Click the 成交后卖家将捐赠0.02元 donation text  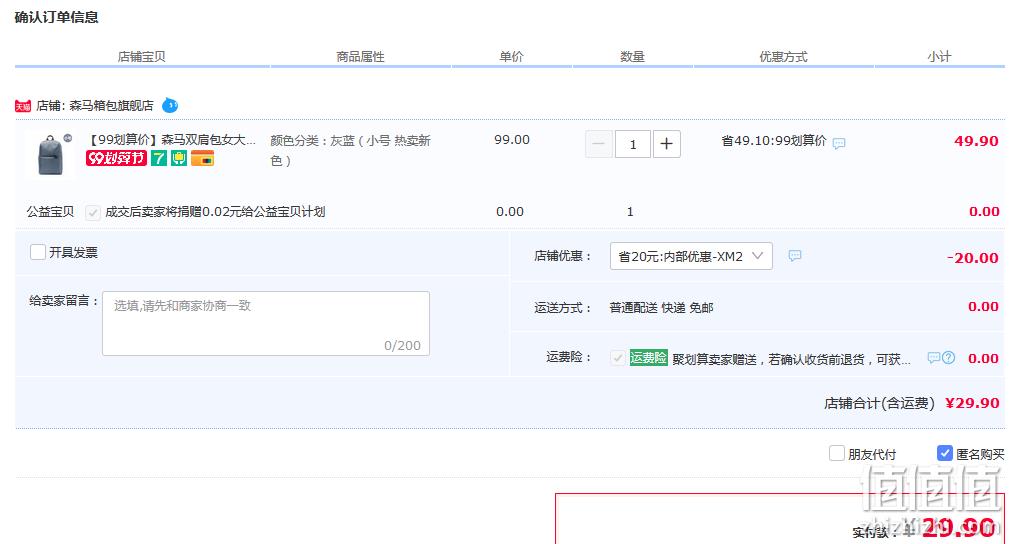(215, 212)
